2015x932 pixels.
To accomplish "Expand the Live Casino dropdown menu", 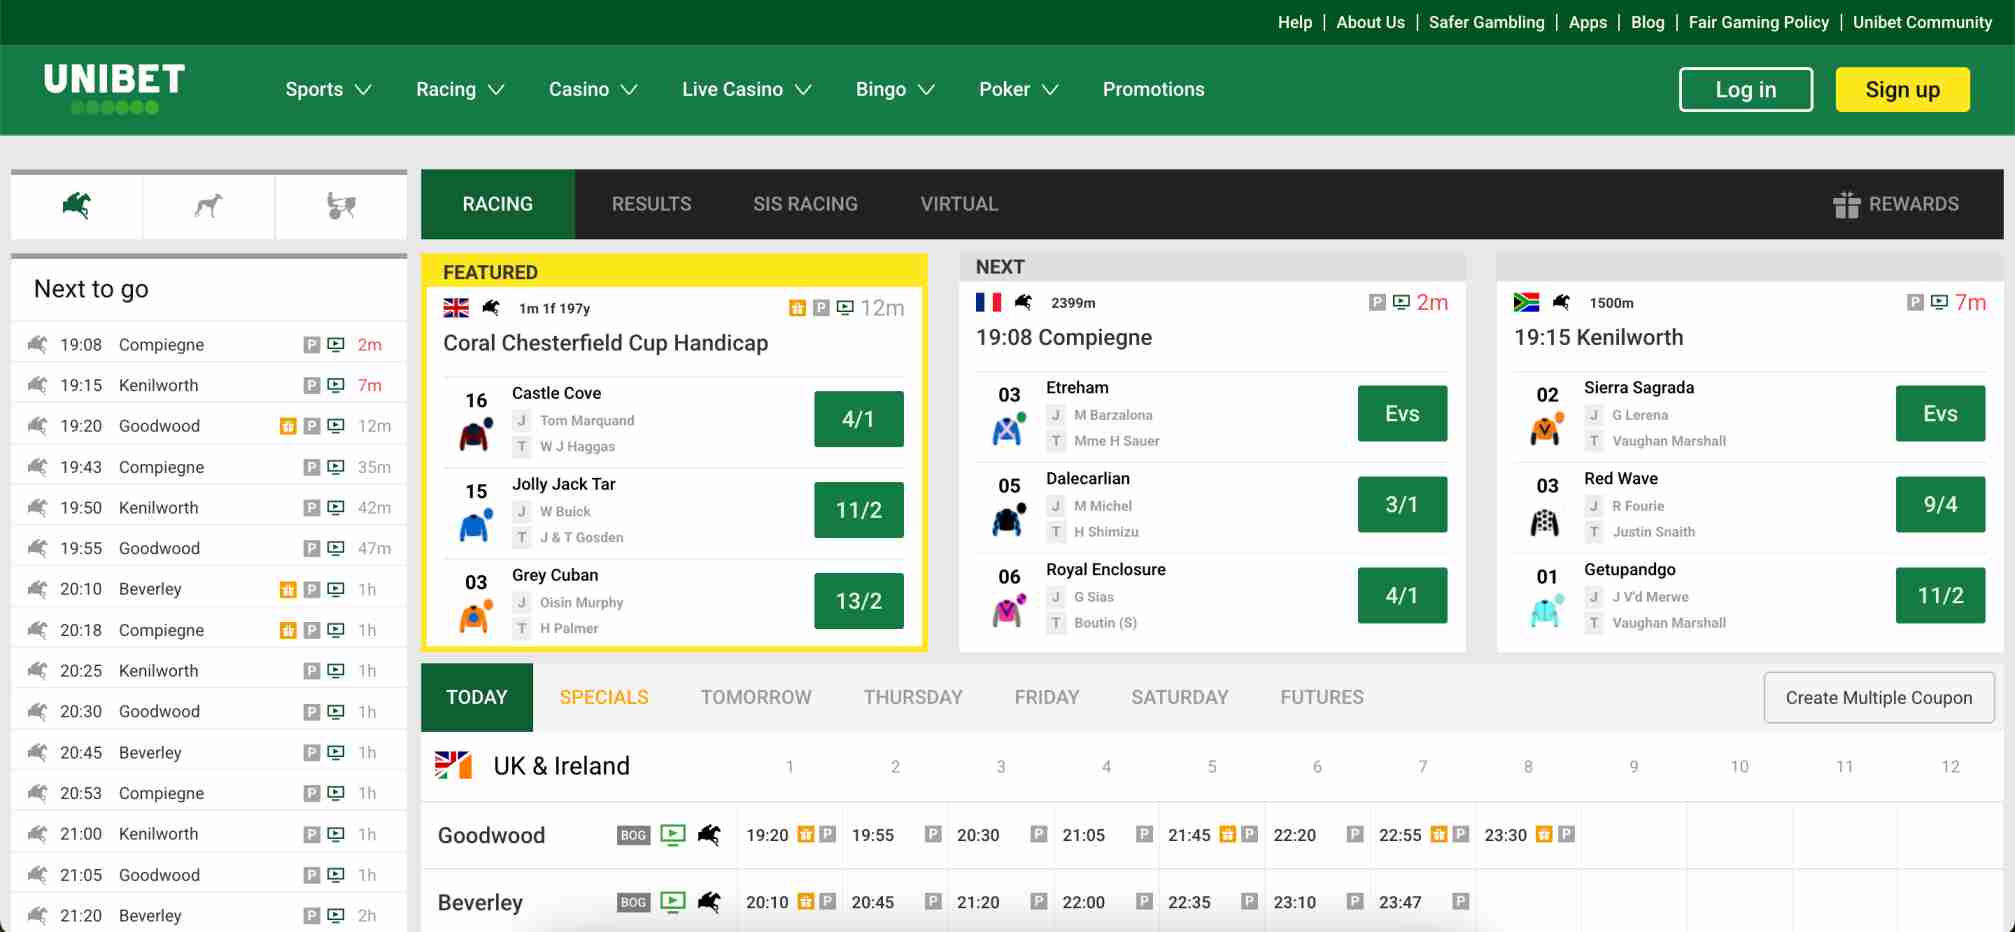I will pos(746,89).
